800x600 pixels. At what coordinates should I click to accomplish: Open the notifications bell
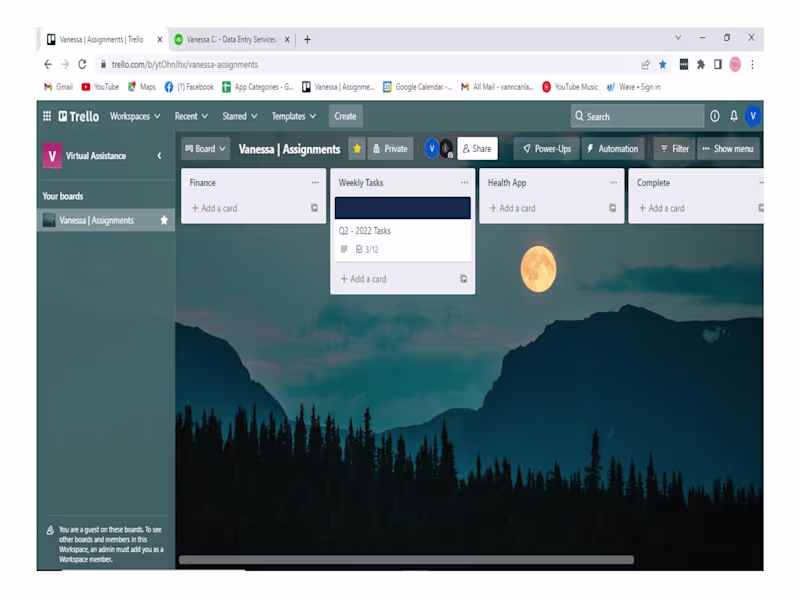(x=734, y=116)
